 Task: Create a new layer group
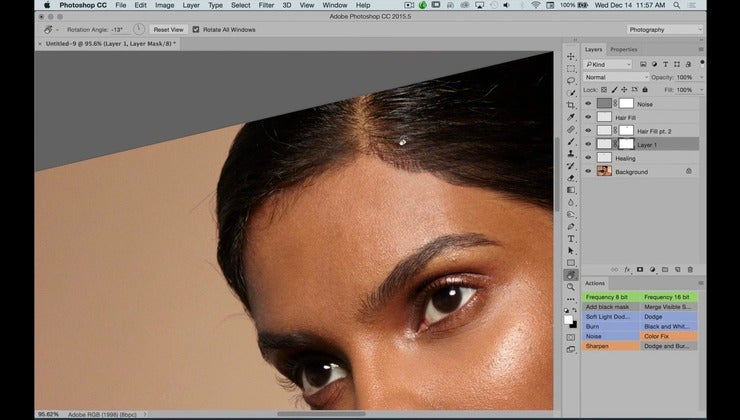click(665, 269)
